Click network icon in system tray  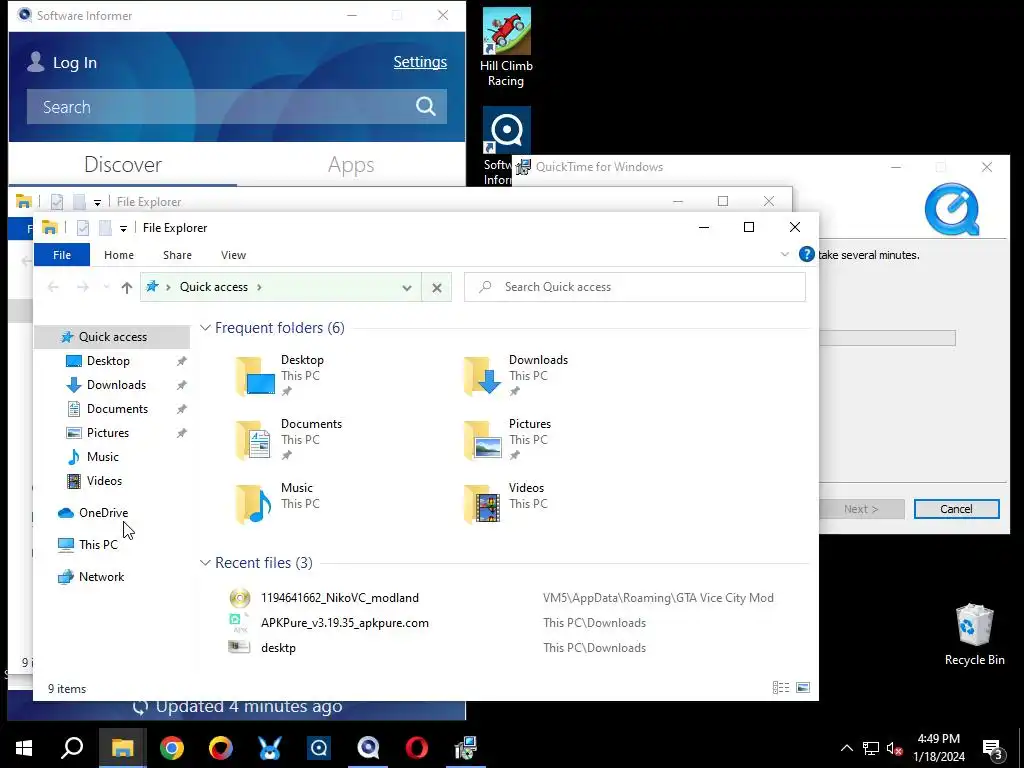click(x=871, y=748)
